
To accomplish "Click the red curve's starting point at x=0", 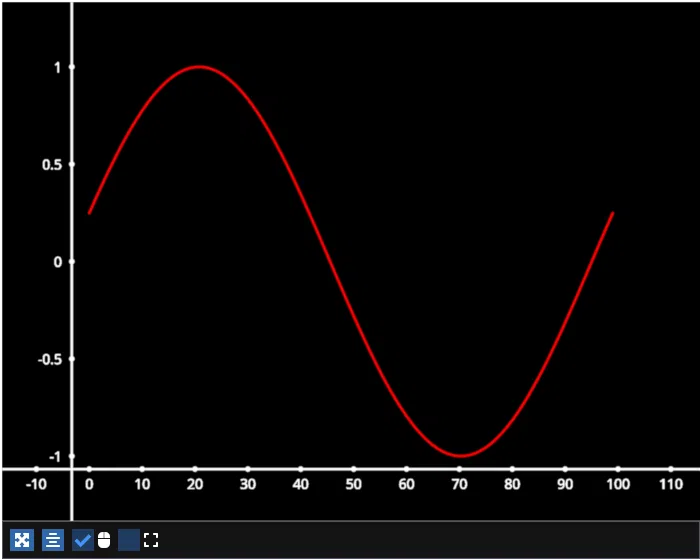I will [x=89, y=213].
